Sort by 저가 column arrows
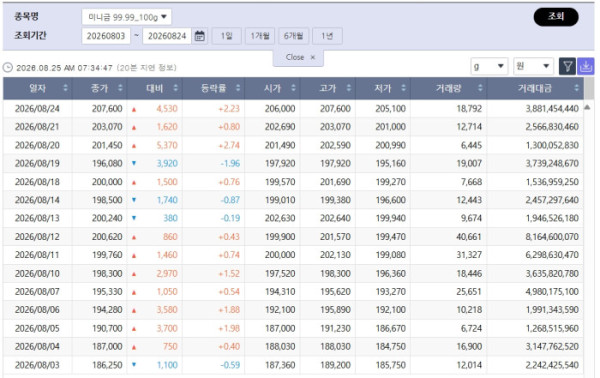 [403, 88]
